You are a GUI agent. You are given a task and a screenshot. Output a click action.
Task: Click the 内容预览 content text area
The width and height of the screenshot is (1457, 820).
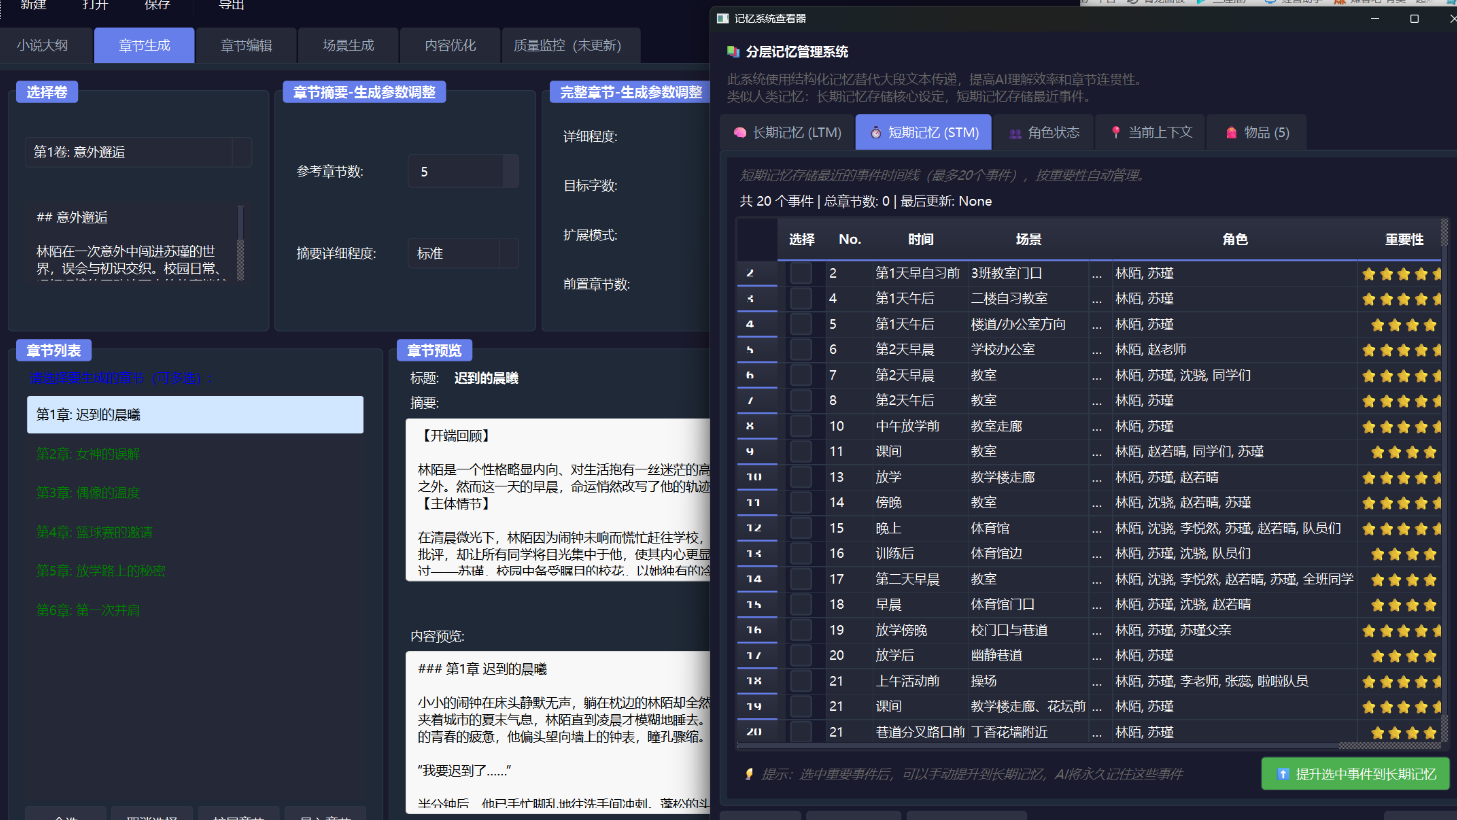pos(558,732)
